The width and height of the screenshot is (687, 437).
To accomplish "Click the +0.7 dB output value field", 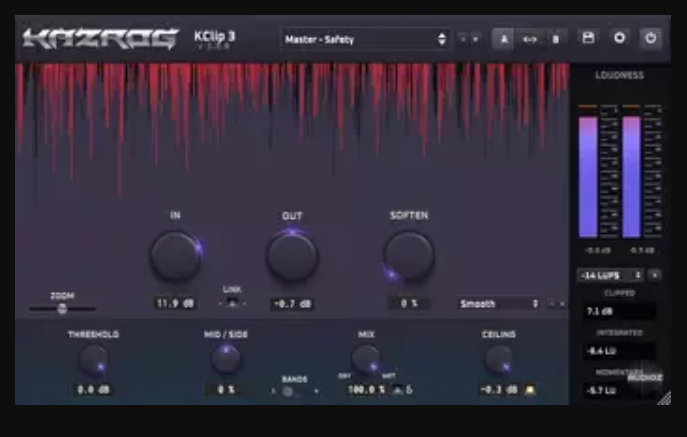I will (292, 304).
